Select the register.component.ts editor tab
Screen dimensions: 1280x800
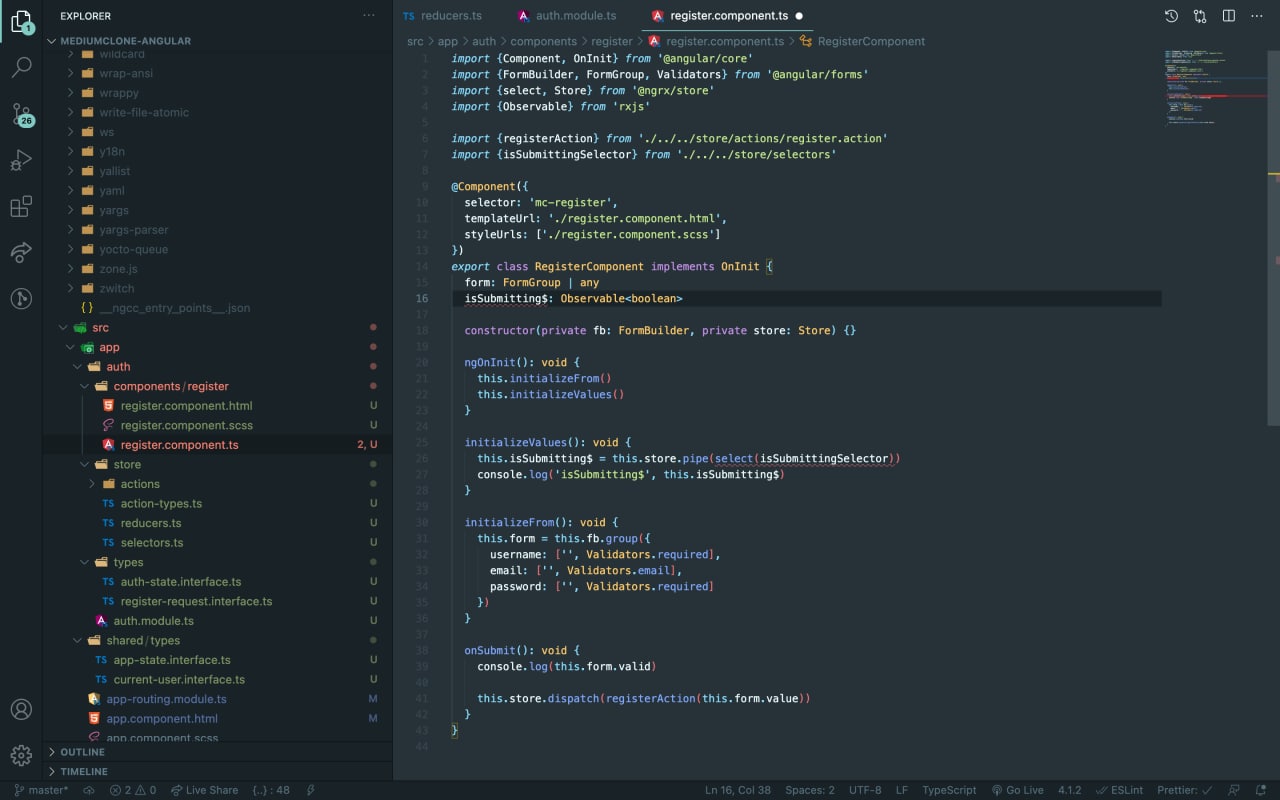point(728,16)
